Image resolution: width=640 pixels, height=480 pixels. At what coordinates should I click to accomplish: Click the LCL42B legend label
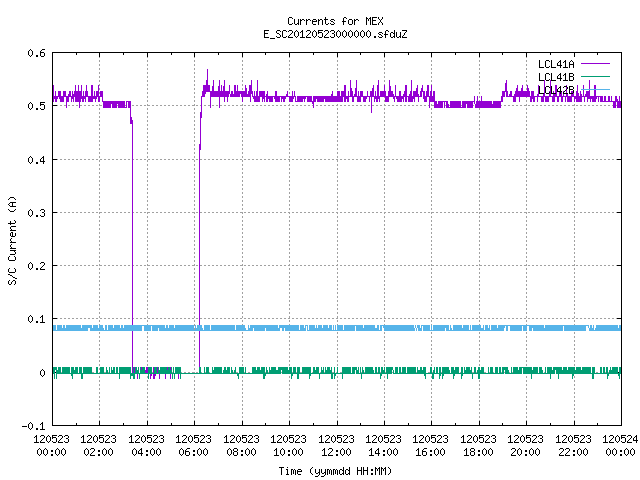(x=556, y=90)
